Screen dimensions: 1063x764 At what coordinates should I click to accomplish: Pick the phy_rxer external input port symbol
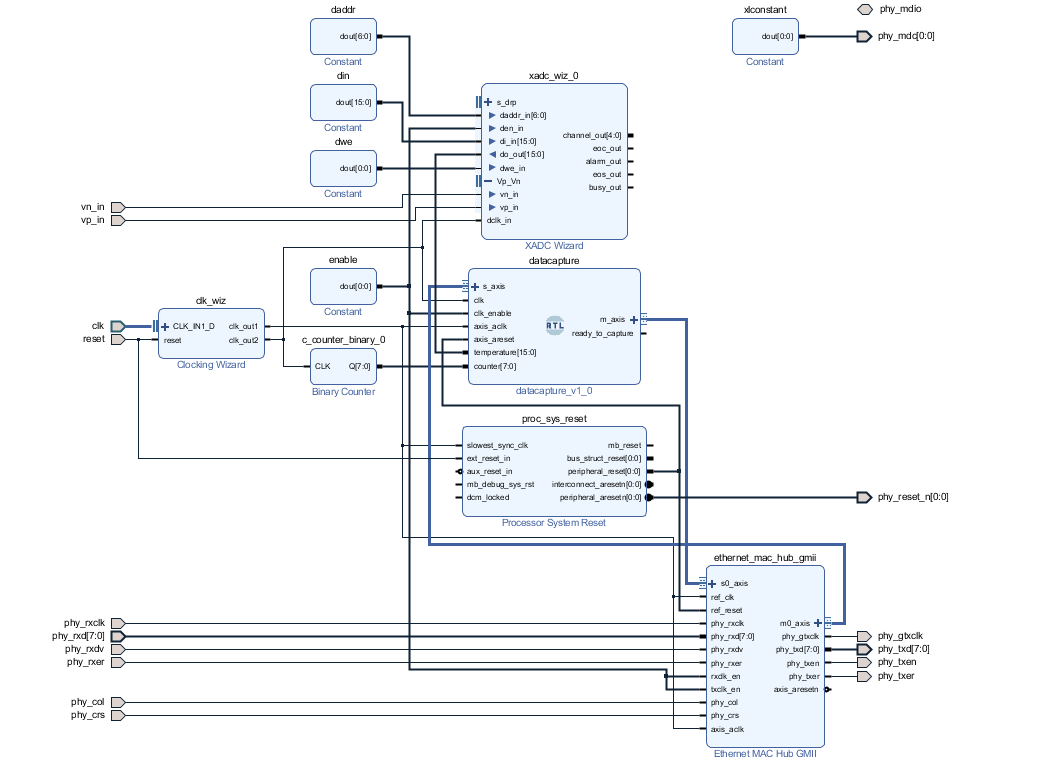(x=118, y=662)
